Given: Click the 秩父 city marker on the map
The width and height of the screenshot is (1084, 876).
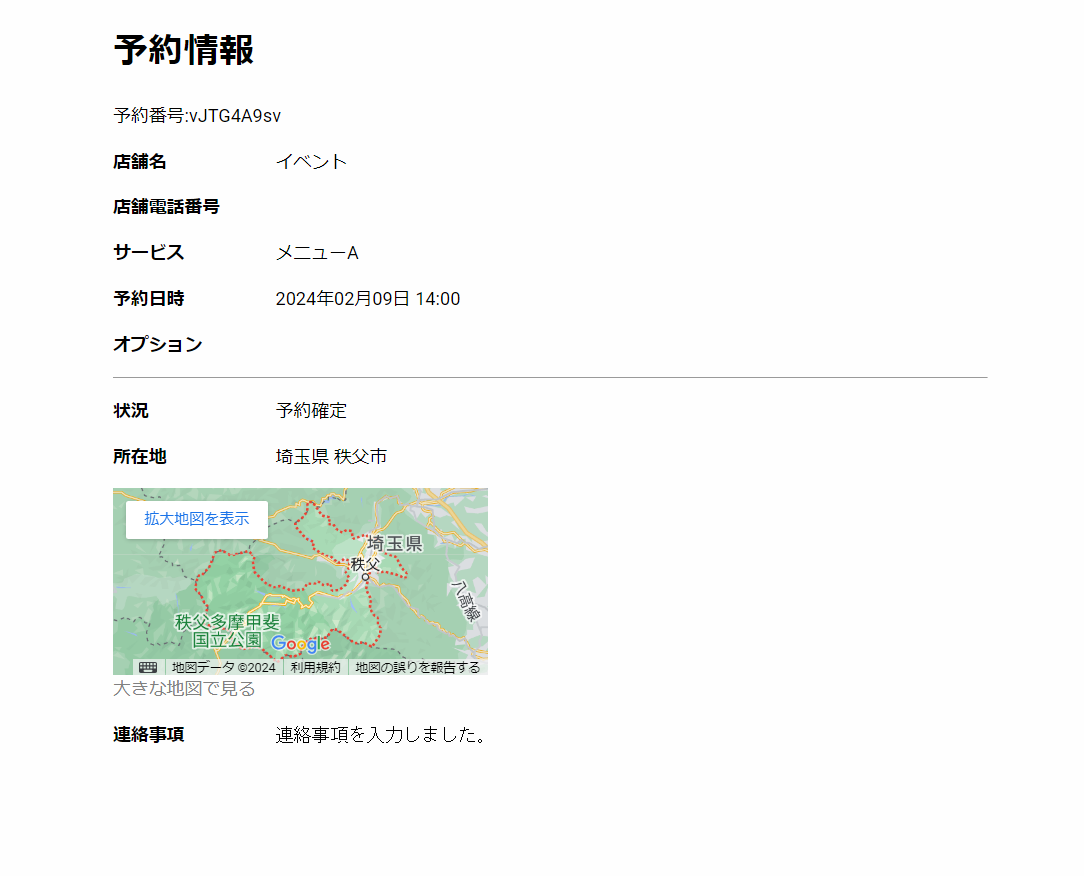Looking at the screenshot, I should tap(365, 577).
